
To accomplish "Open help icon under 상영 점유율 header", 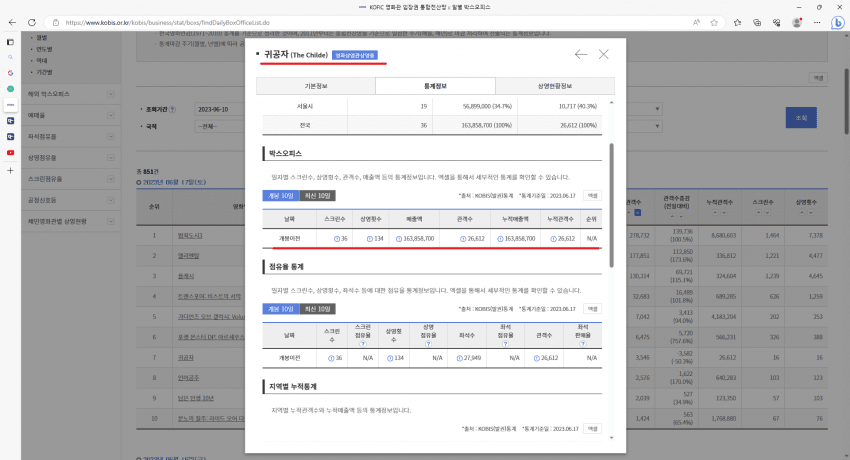I will (x=428, y=344).
